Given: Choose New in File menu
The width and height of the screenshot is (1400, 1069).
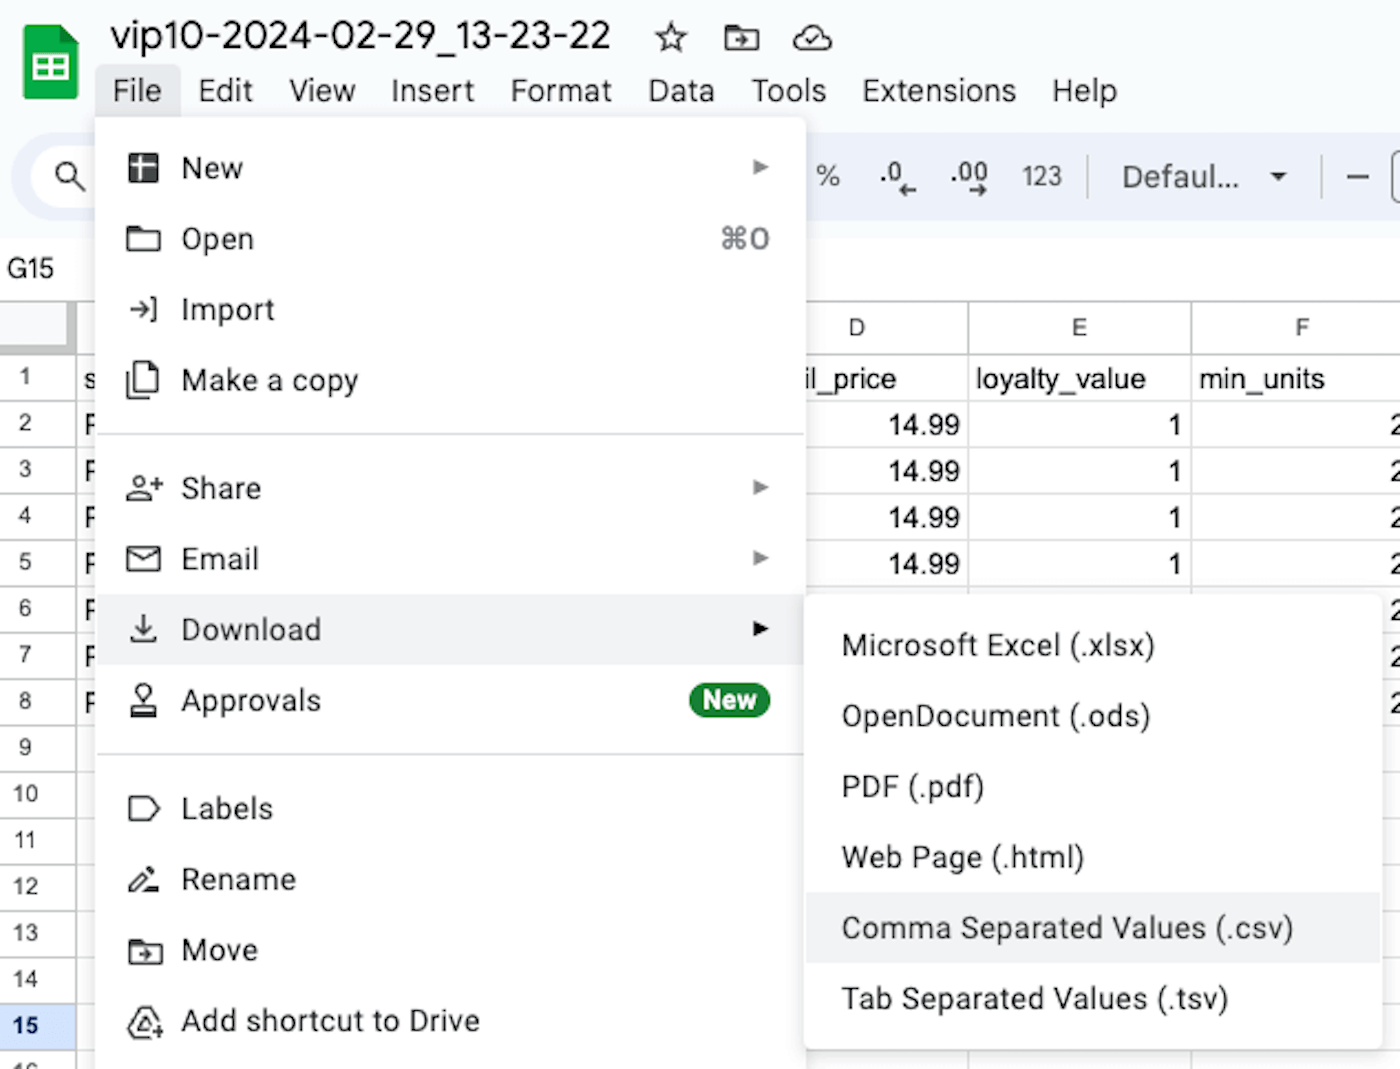Looking at the screenshot, I should pos(450,168).
